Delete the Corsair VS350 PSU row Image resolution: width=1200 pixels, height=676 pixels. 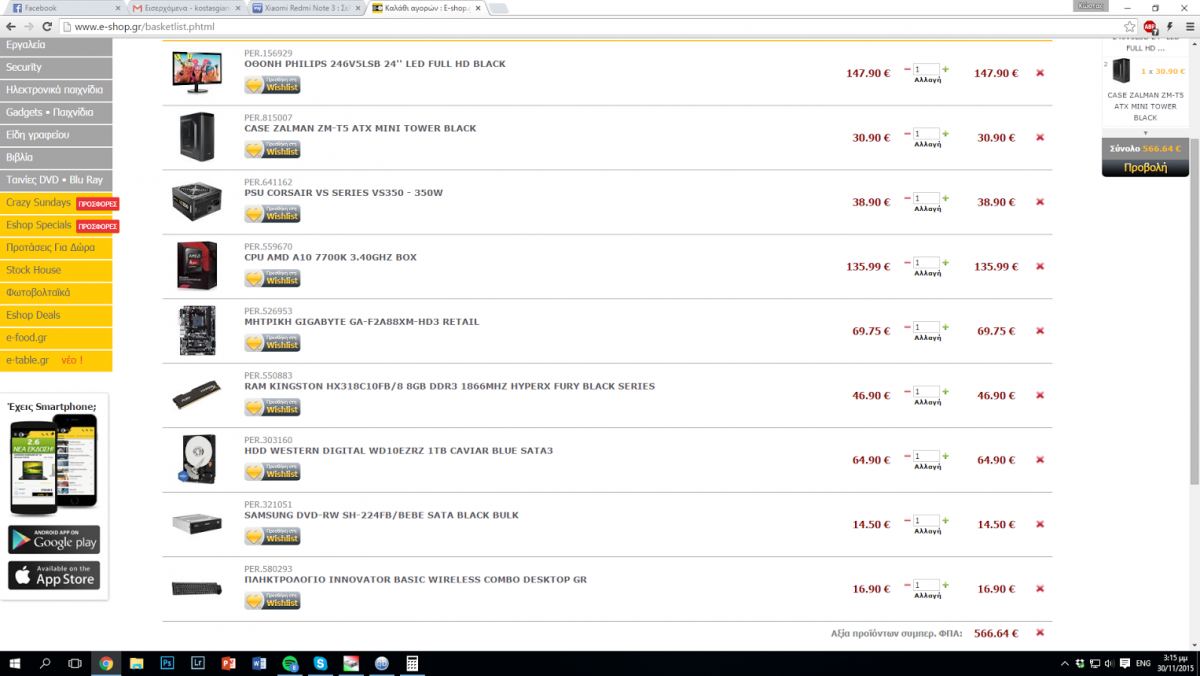[x=1040, y=202]
